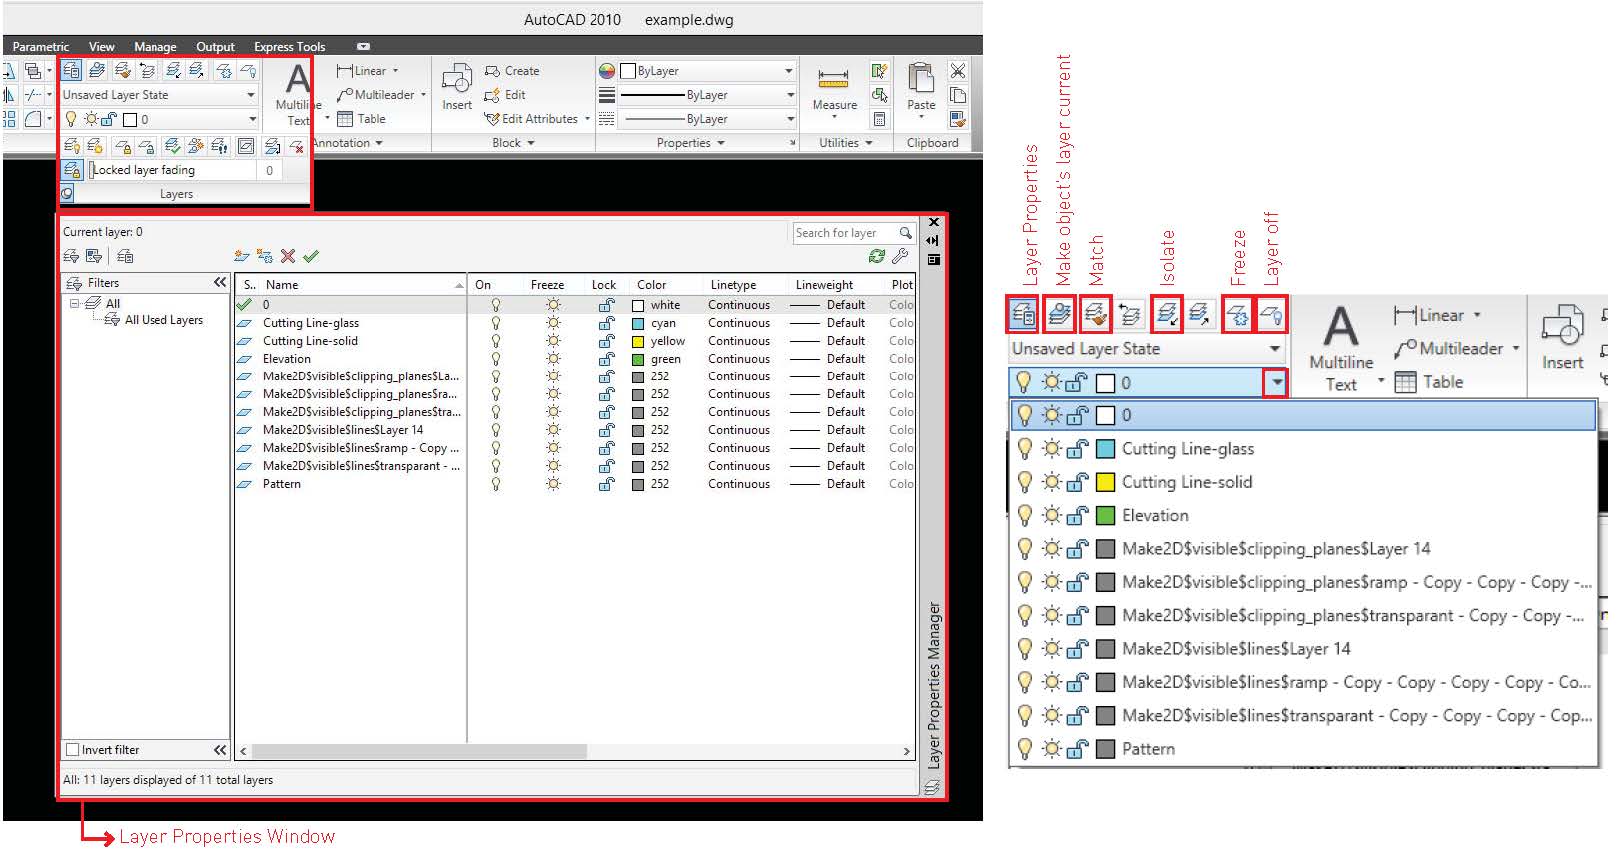Expand the Block panel arrow
This screenshot has width=1617, height=850.
531,143
